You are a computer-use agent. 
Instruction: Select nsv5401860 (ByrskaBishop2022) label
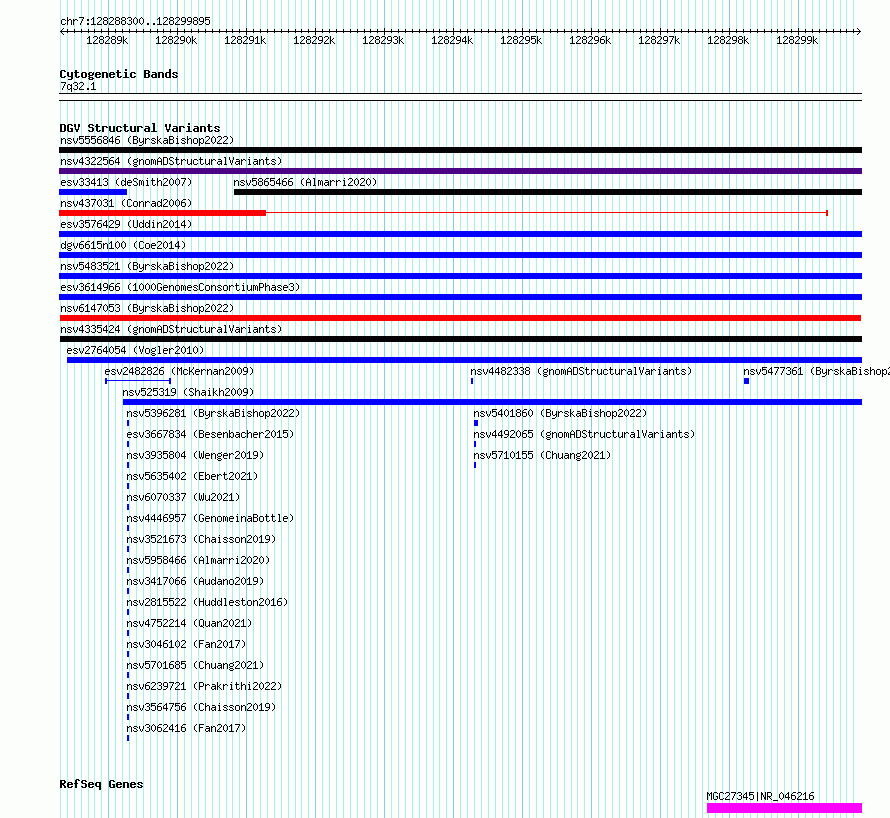pos(560,413)
